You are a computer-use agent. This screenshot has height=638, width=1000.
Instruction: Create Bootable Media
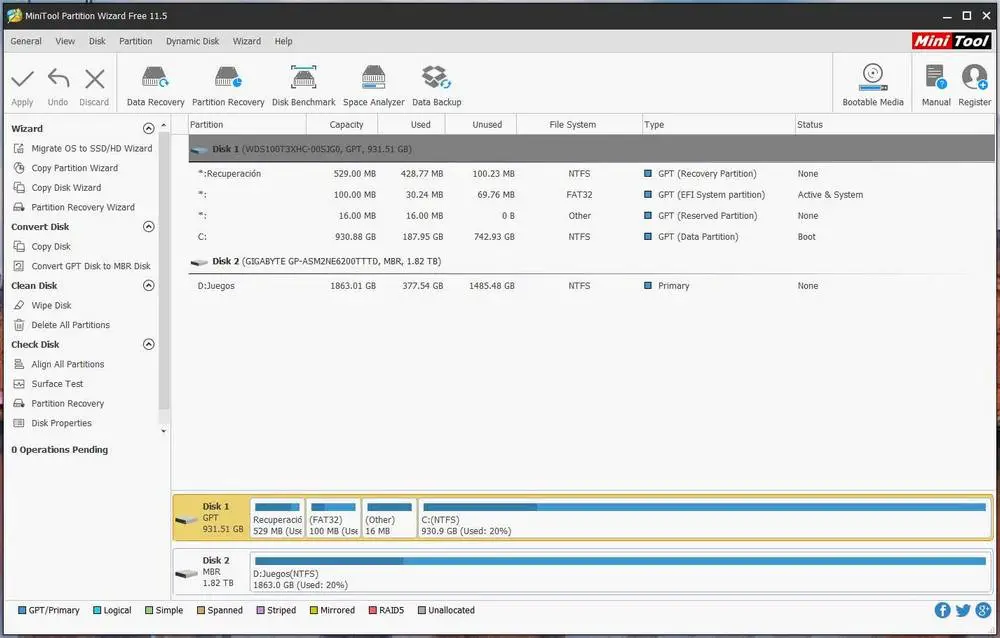point(872,85)
